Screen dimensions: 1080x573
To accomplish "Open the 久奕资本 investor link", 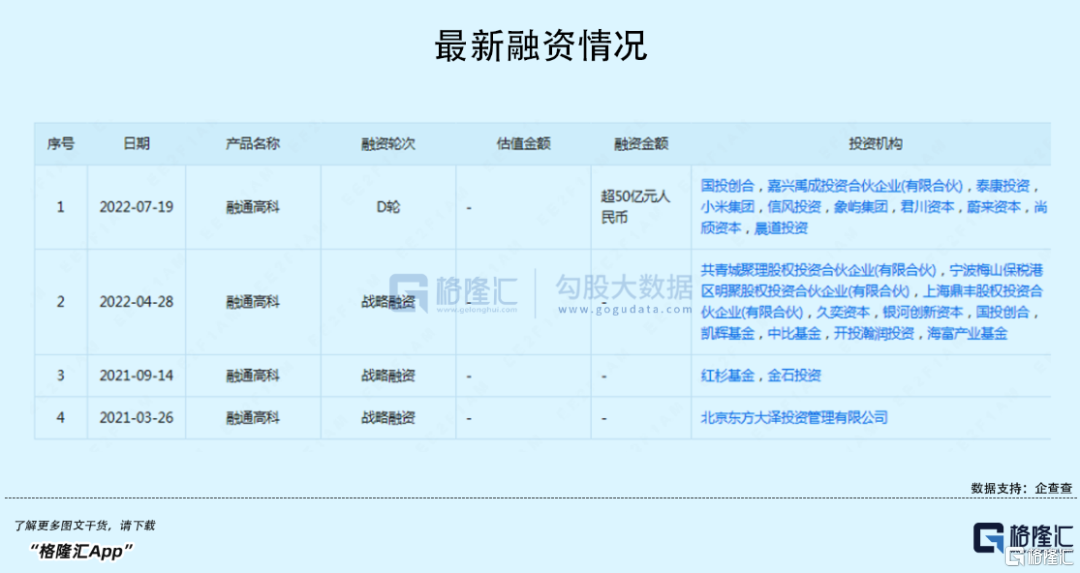I will [x=843, y=312].
